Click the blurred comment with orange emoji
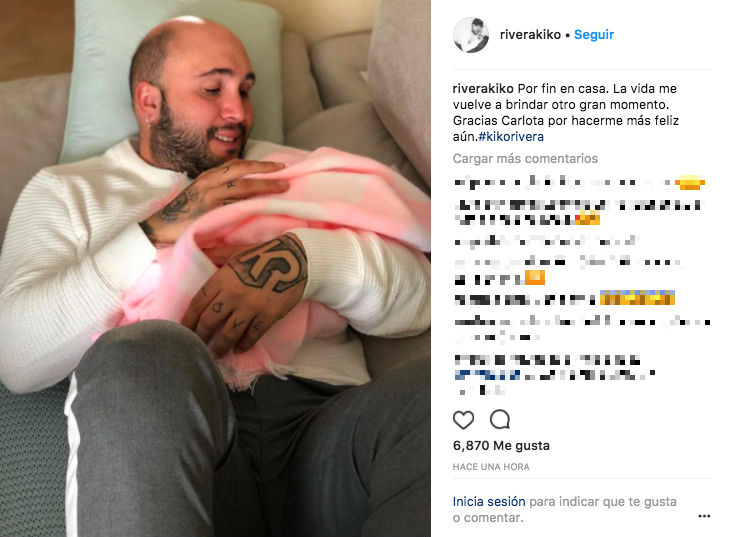This screenshot has height=537, width=731. point(567,270)
